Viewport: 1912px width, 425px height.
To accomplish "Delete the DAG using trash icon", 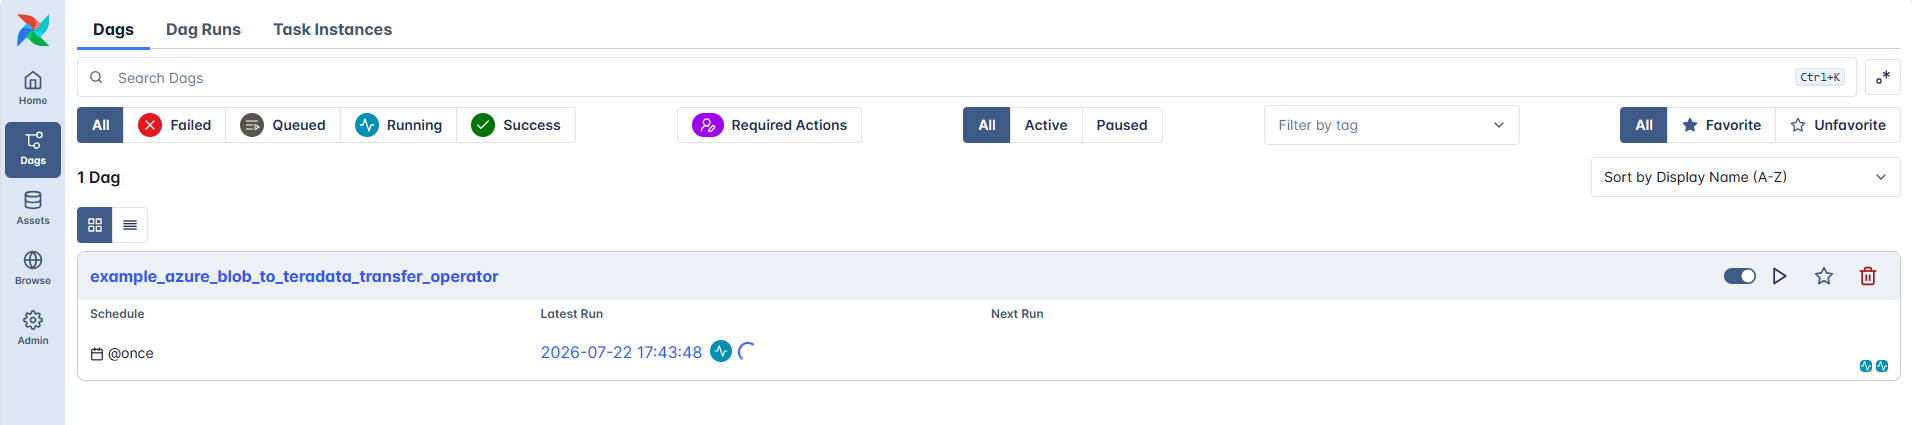I will (1868, 276).
